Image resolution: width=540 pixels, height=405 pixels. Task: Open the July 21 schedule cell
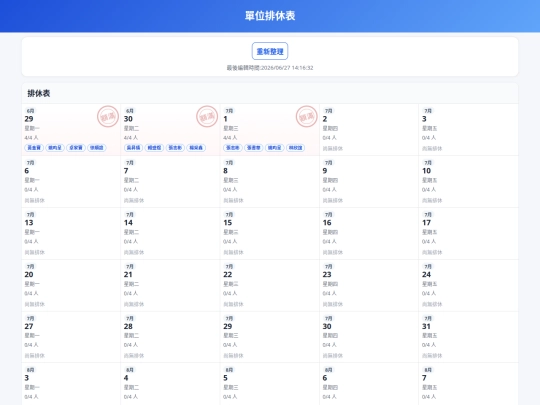click(x=170, y=285)
